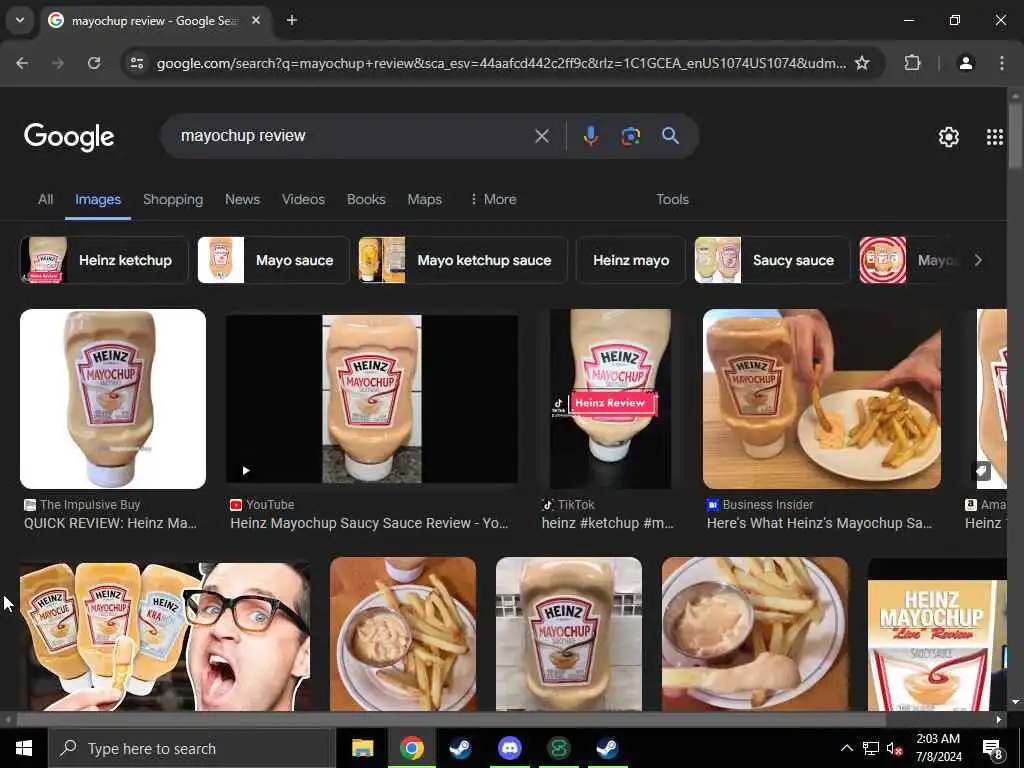This screenshot has height=768, width=1024.
Task: Click the forward navigation arrow
Action: (58, 63)
